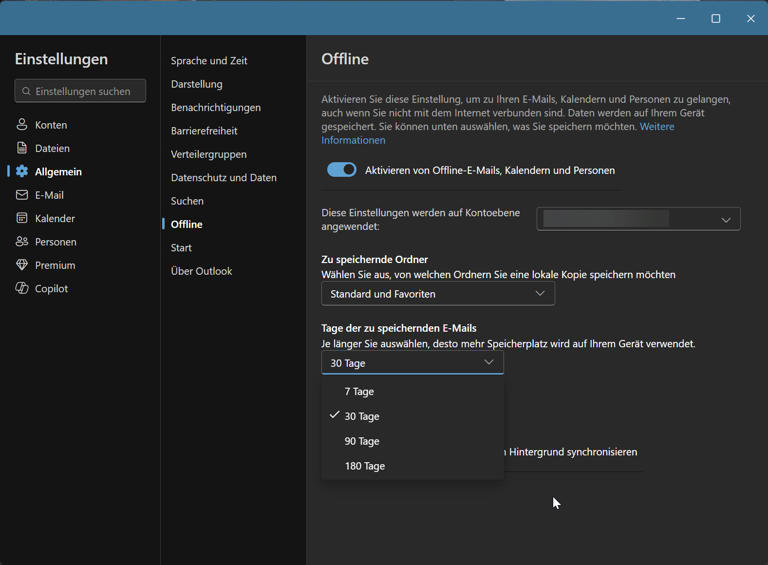Open Sprache und Zeit settings
The width and height of the screenshot is (768, 565).
point(209,61)
